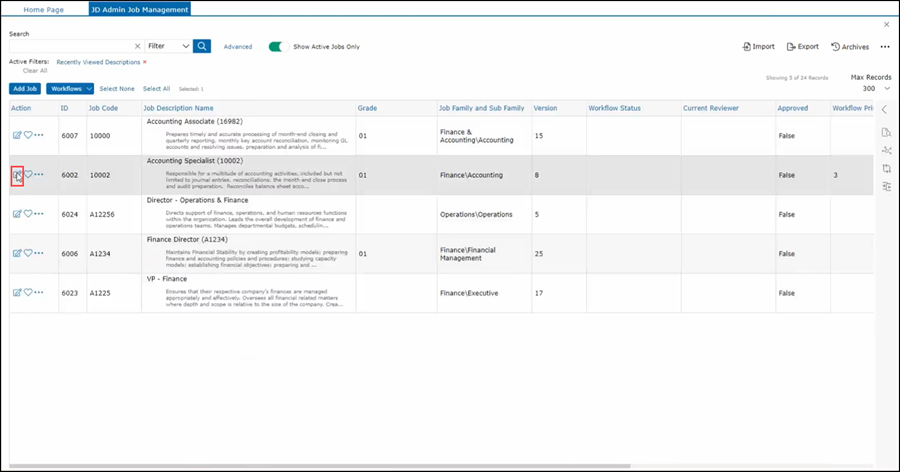Viewport: 900px width, 472px height.
Task: Expand the right side panel chevron
Action: pyautogui.click(x=884, y=109)
